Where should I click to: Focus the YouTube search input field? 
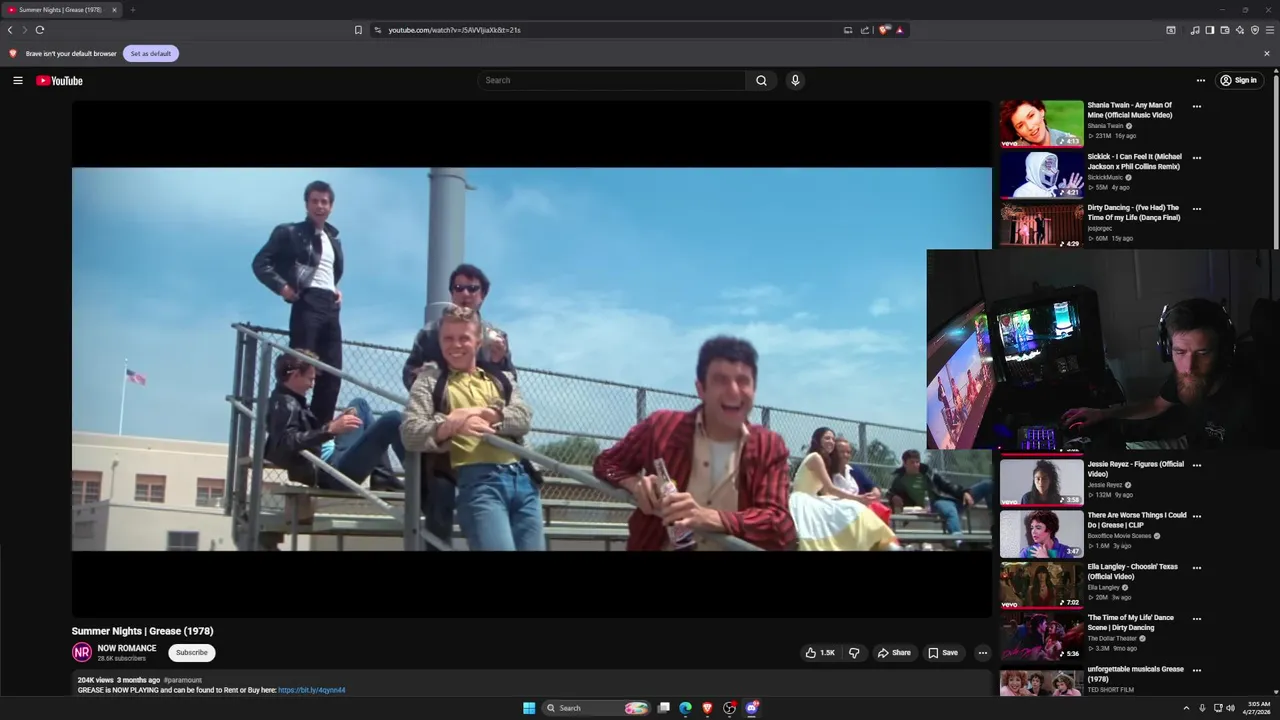tap(612, 80)
